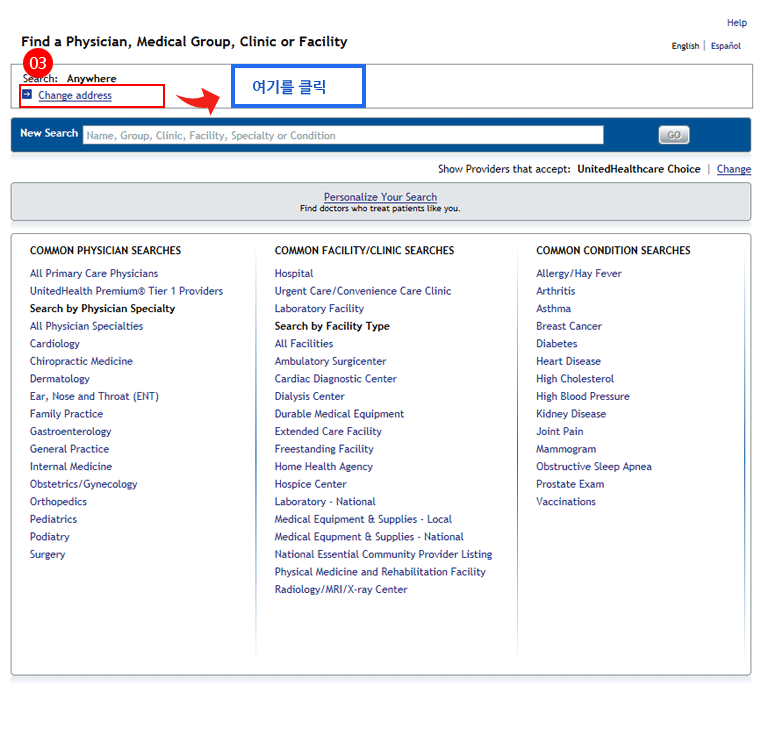This screenshot has width=760, height=734.
Task: Select High Blood Pressure
Action: click(x=583, y=397)
